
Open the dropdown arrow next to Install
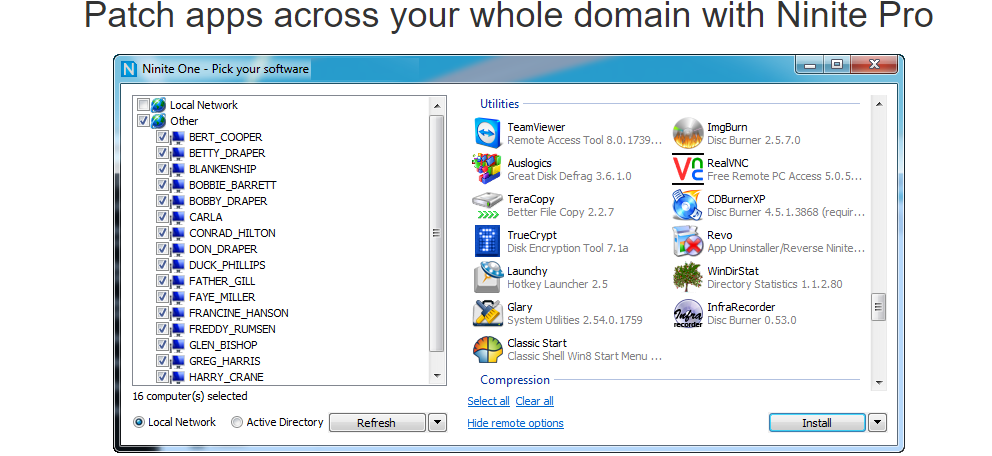(x=877, y=422)
